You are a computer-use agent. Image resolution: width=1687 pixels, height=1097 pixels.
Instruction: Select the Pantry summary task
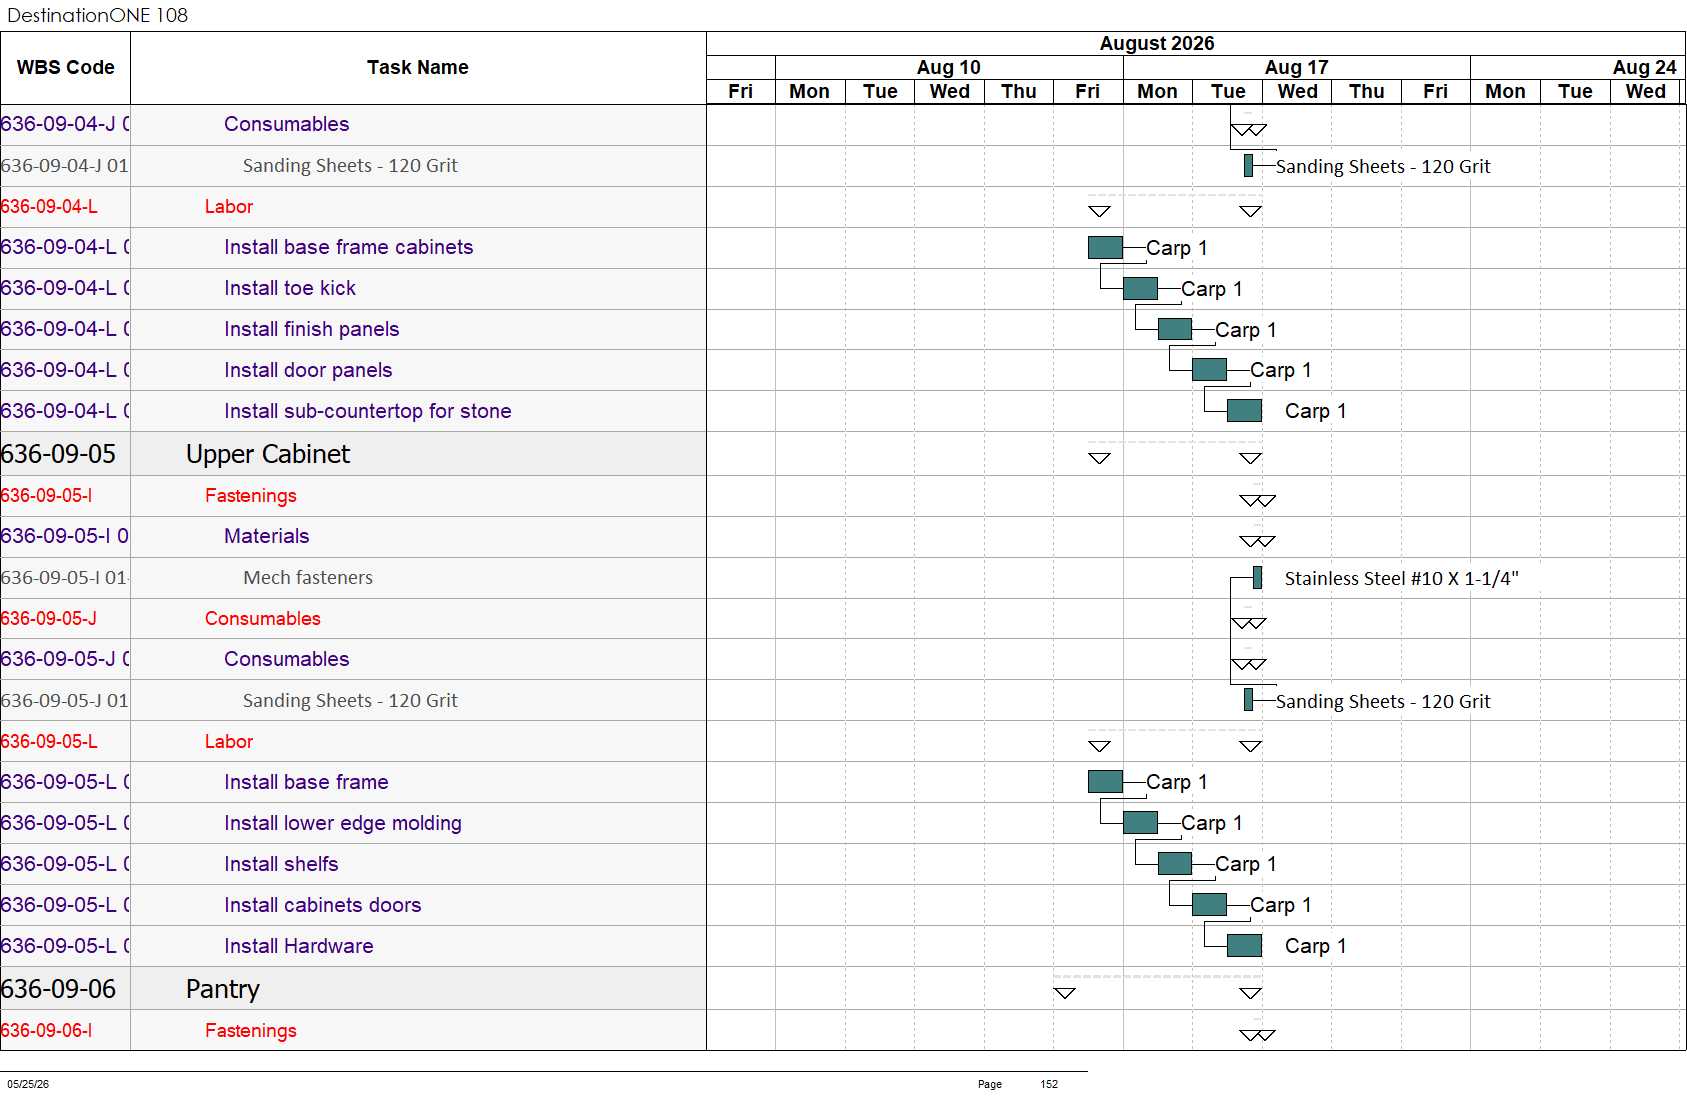(223, 989)
